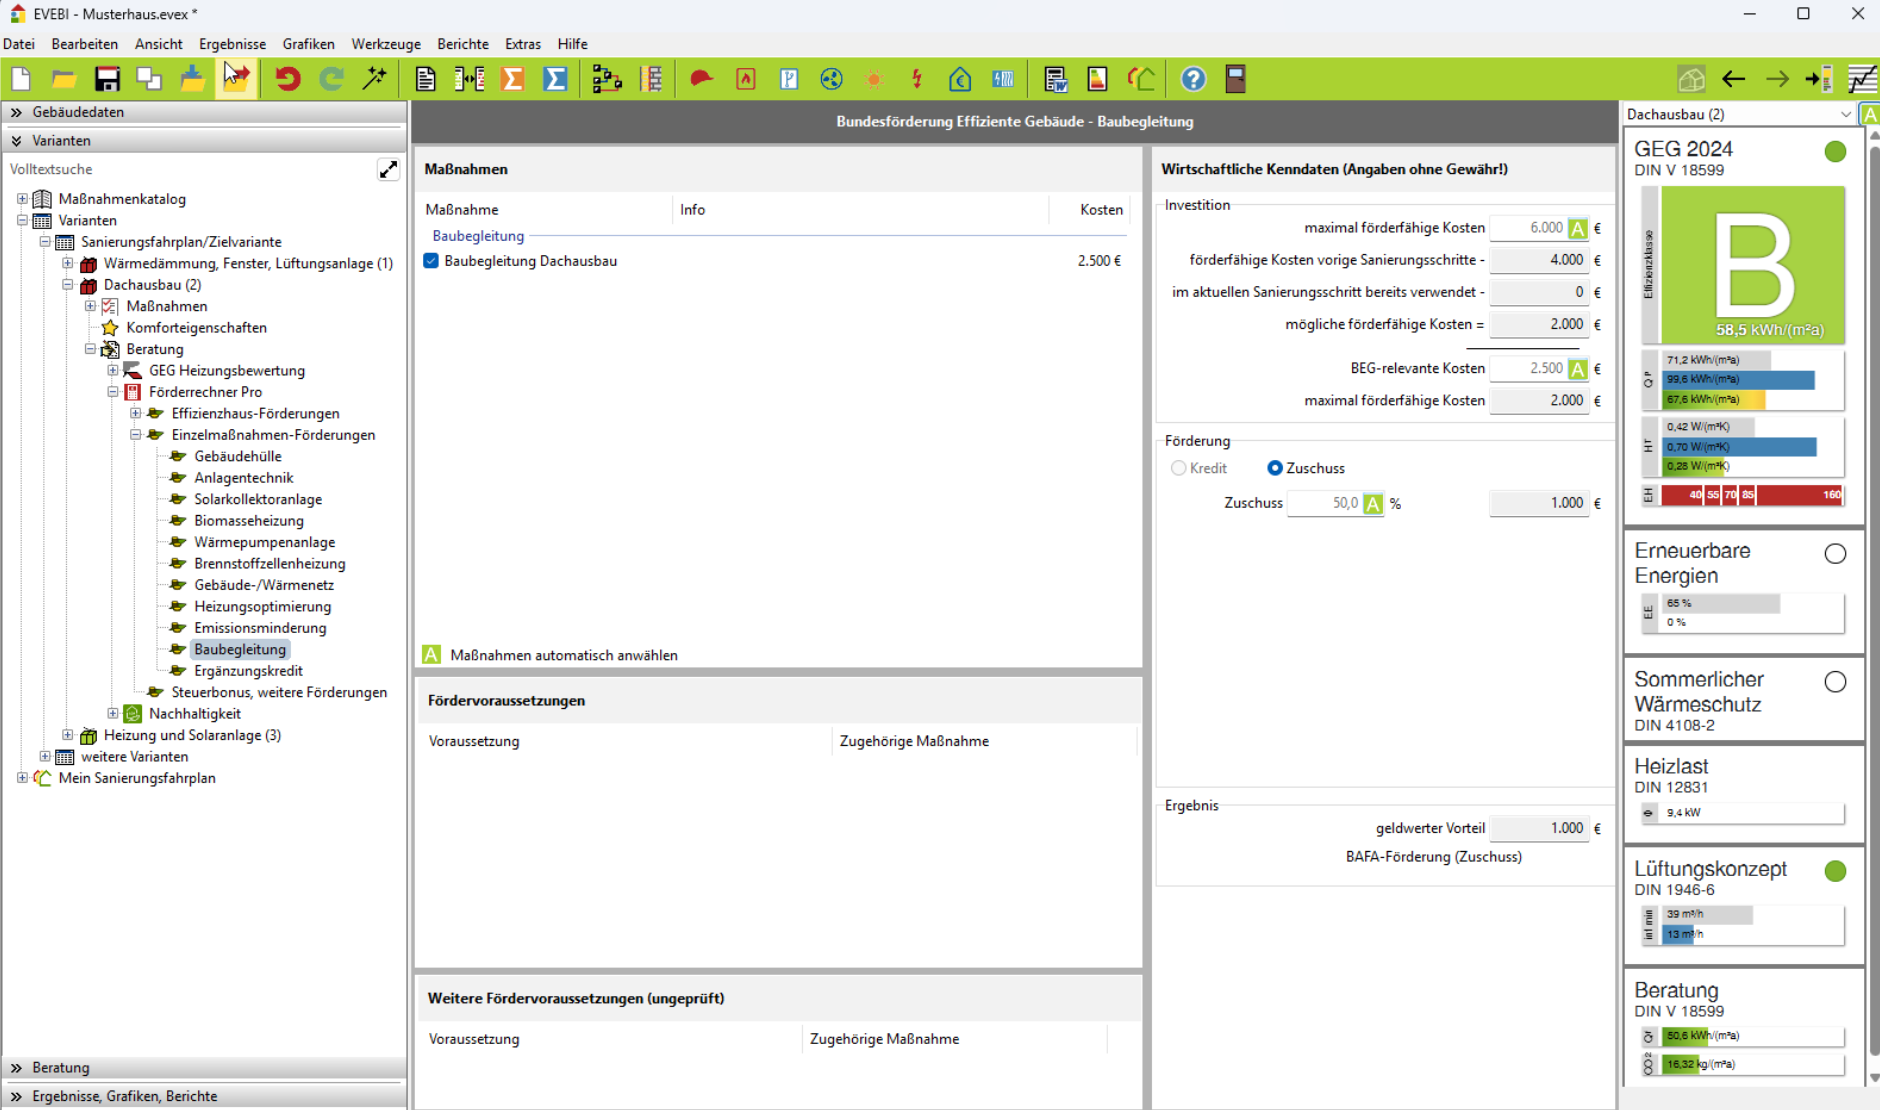
Task: Click the brown door icon in toolbar
Action: coord(1236,79)
